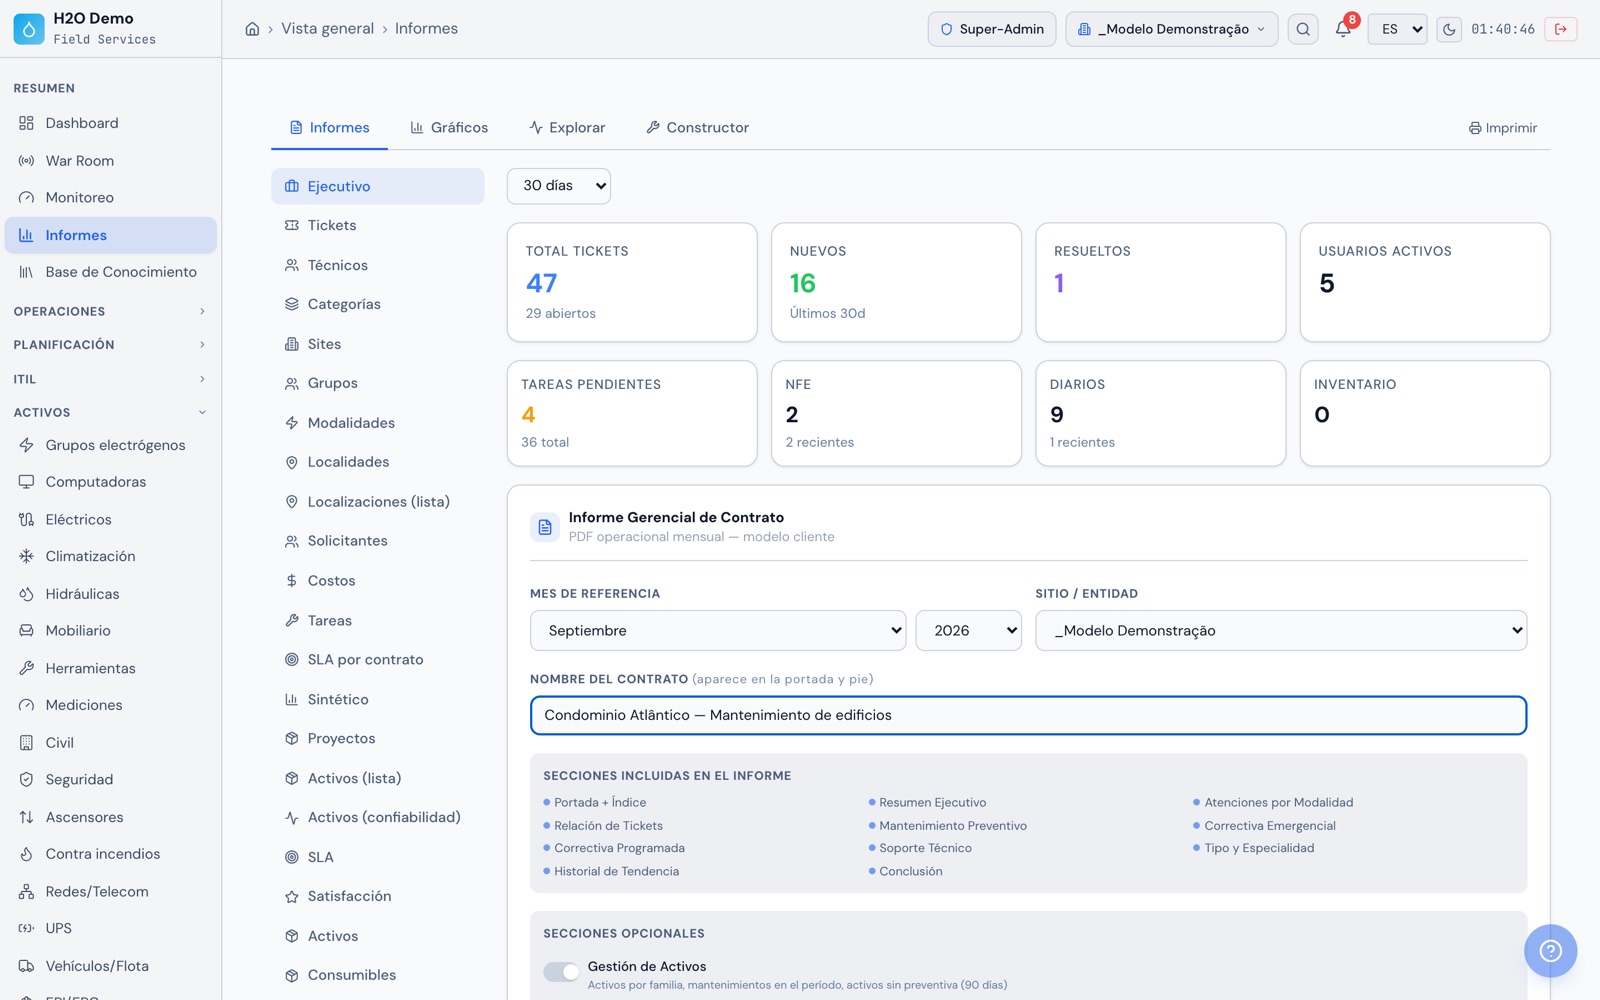
Task: Open the Sitio / Entidad dropdown
Action: pos(1281,631)
